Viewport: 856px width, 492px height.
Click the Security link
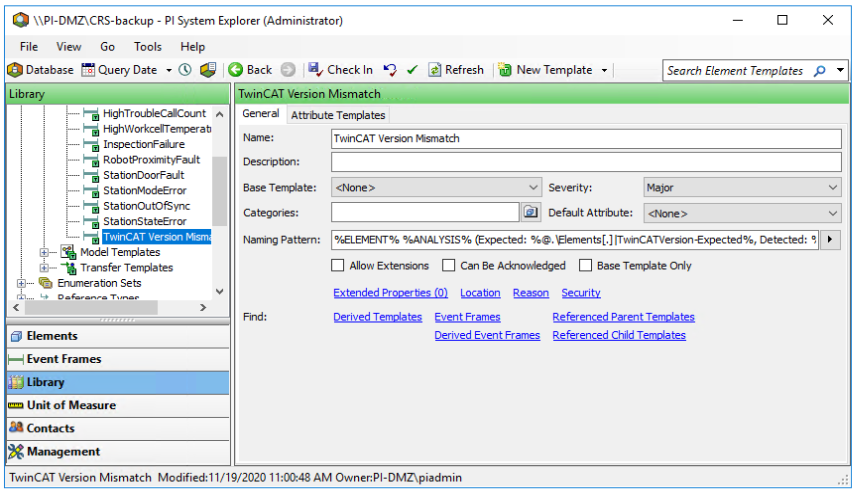(x=581, y=293)
